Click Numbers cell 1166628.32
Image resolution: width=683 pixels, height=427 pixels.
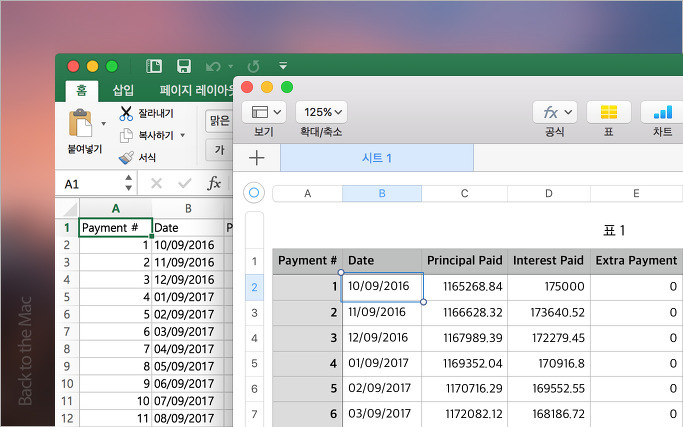[x=464, y=312]
